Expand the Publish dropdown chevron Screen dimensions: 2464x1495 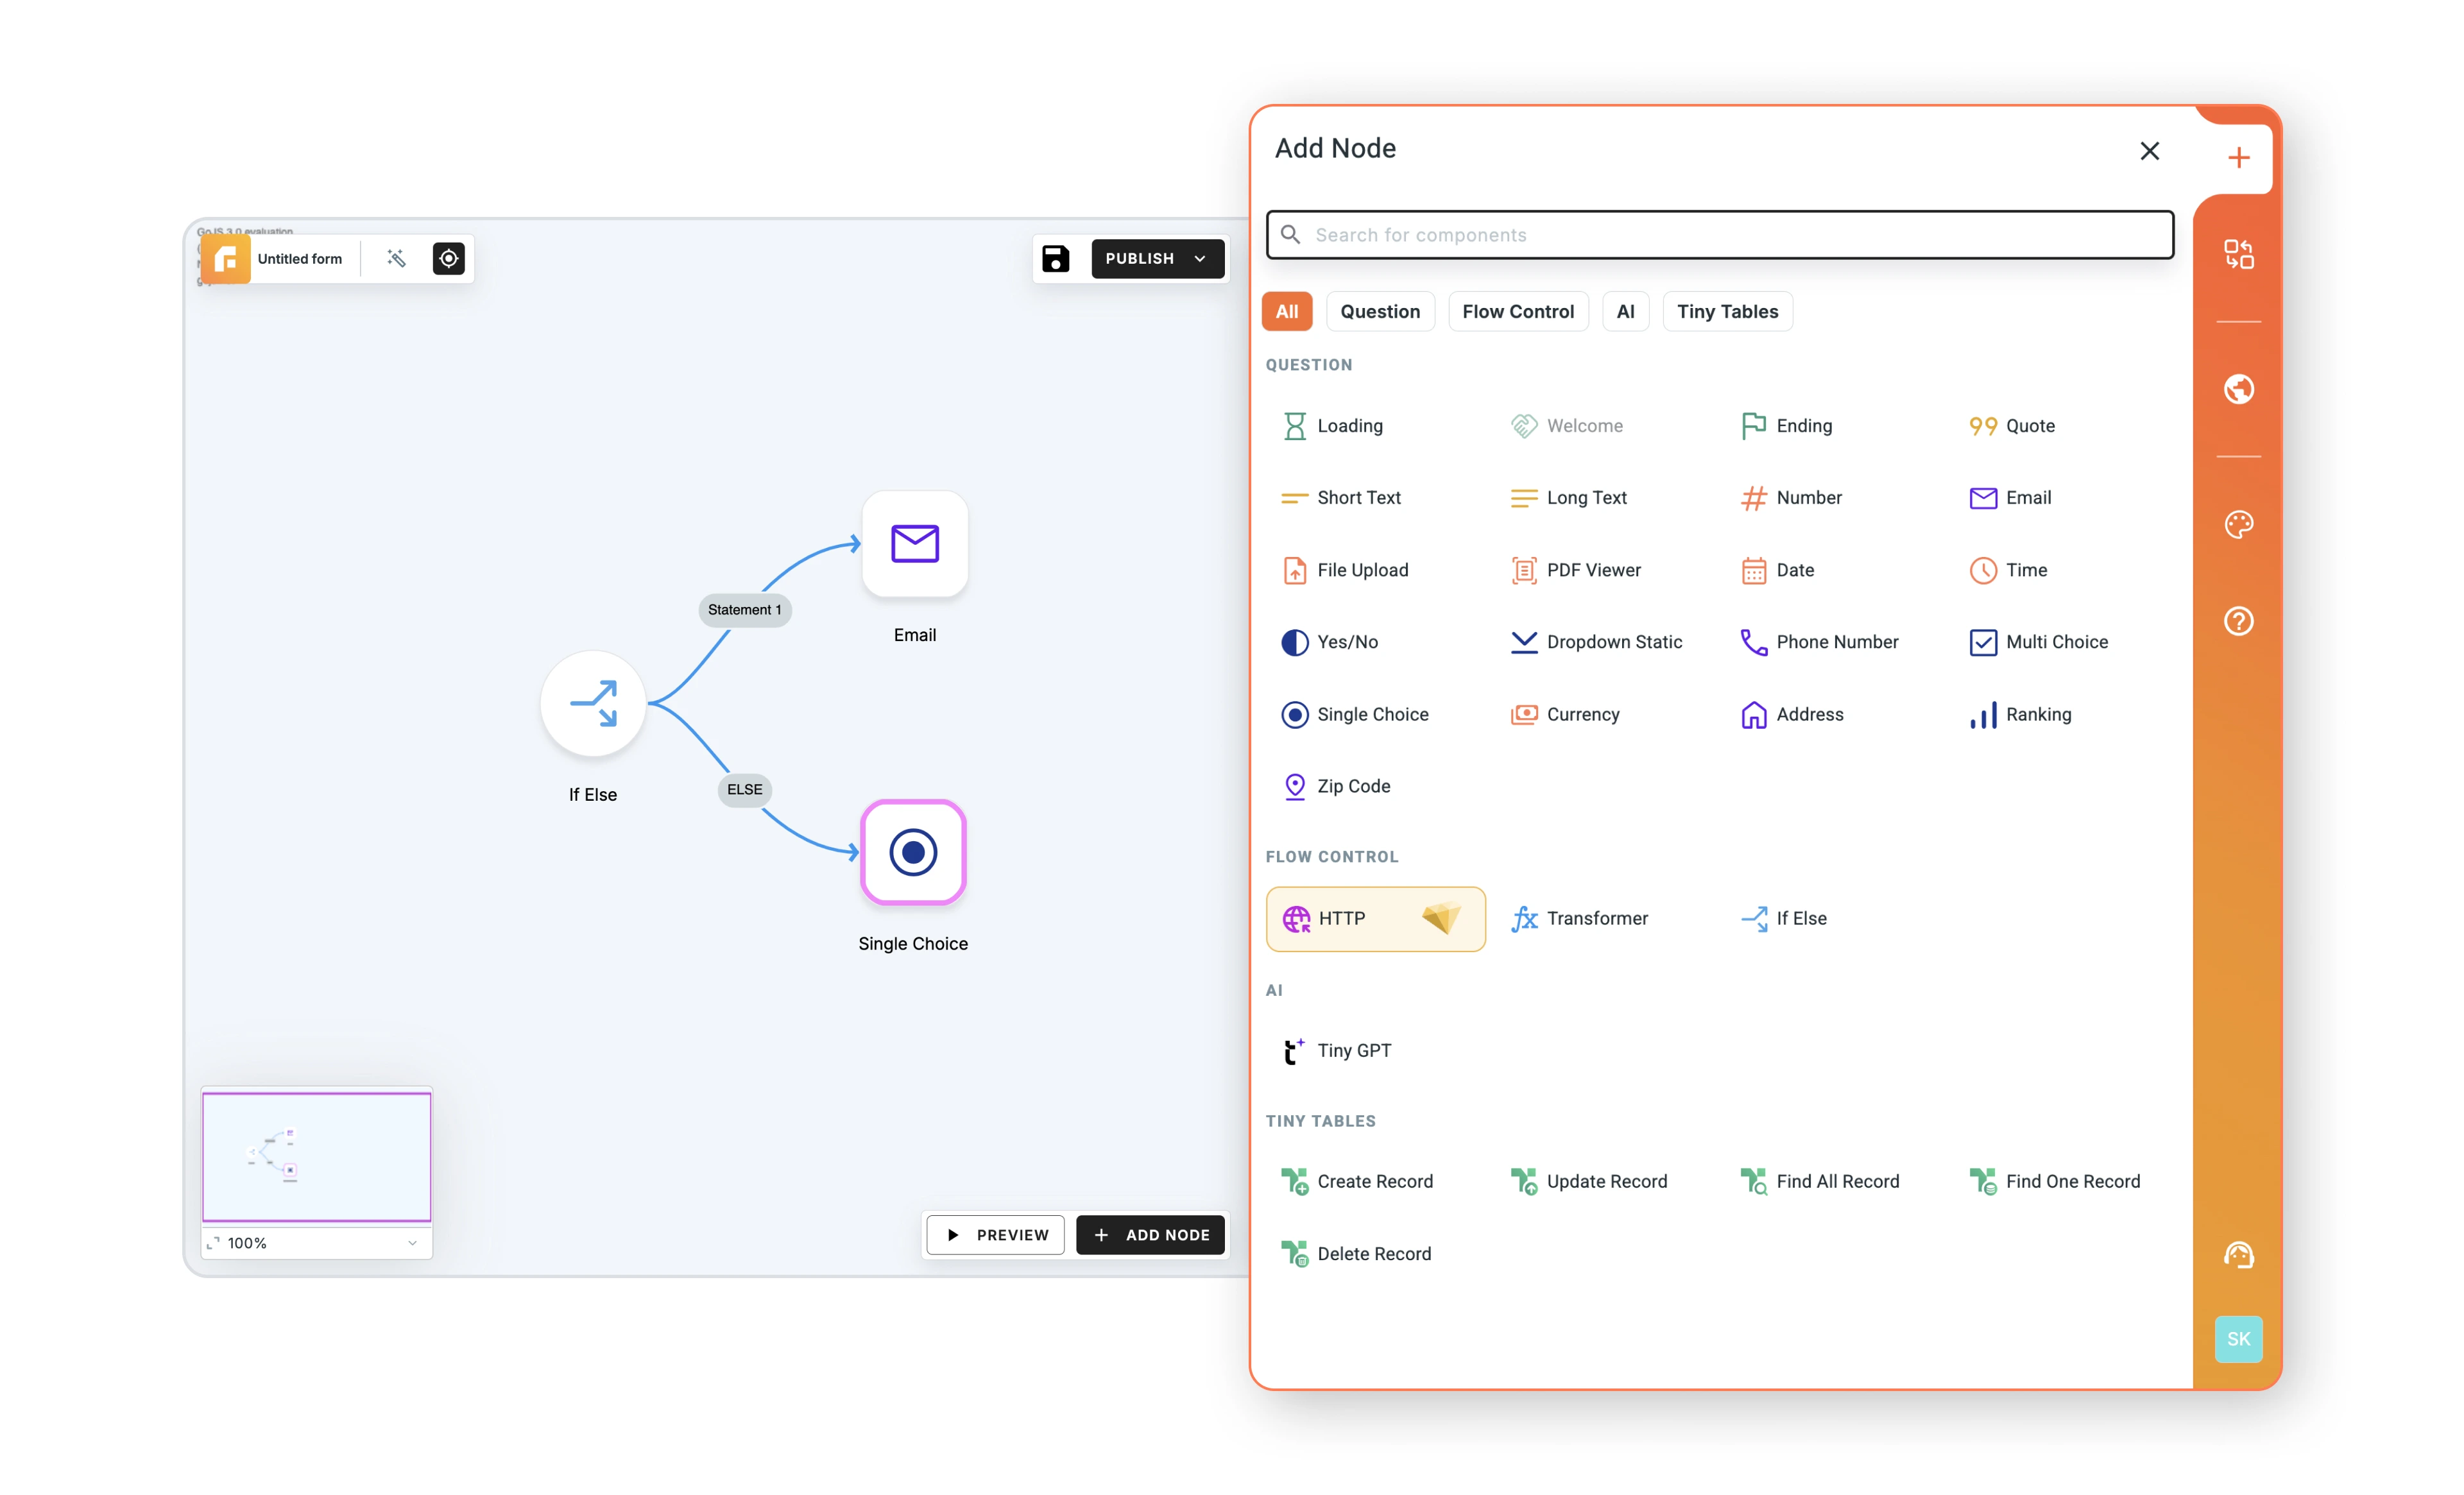pos(1200,258)
